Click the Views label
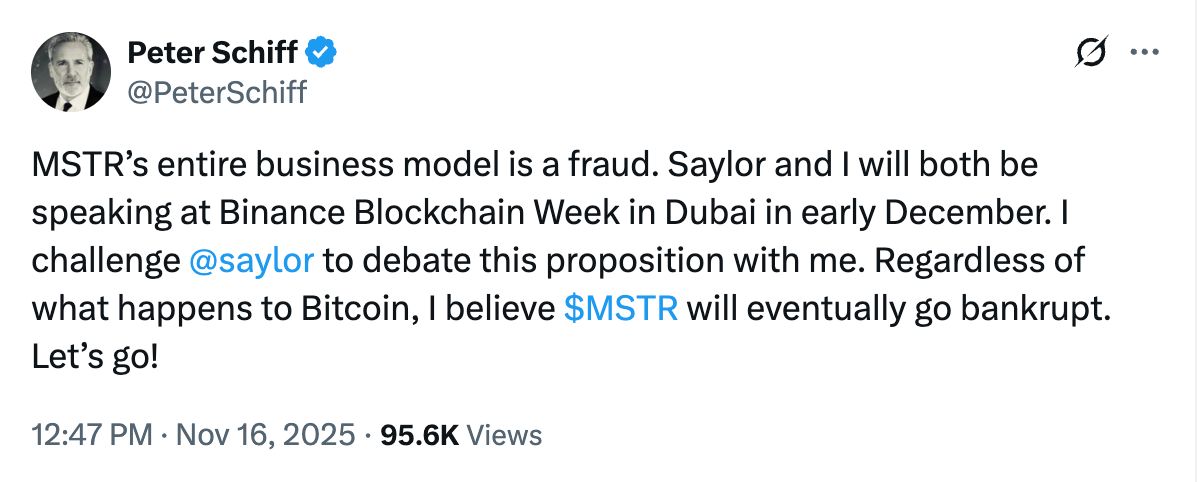 505,435
